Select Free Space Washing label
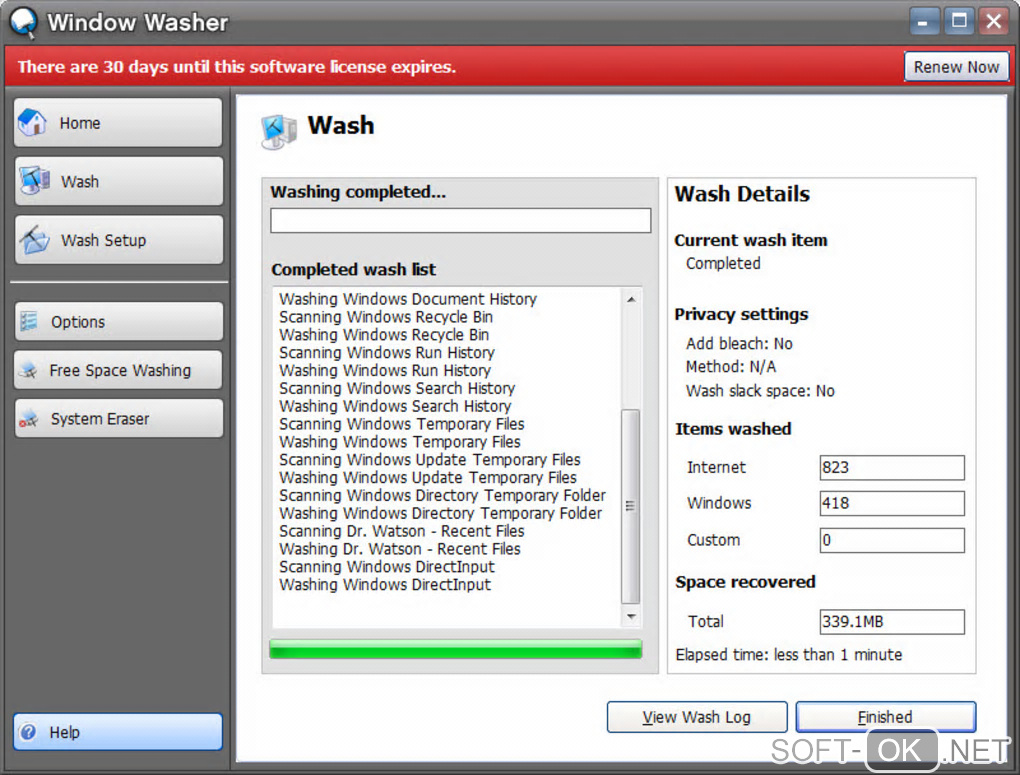The image size is (1020, 775). pyautogui.click(x=120, y=370)
